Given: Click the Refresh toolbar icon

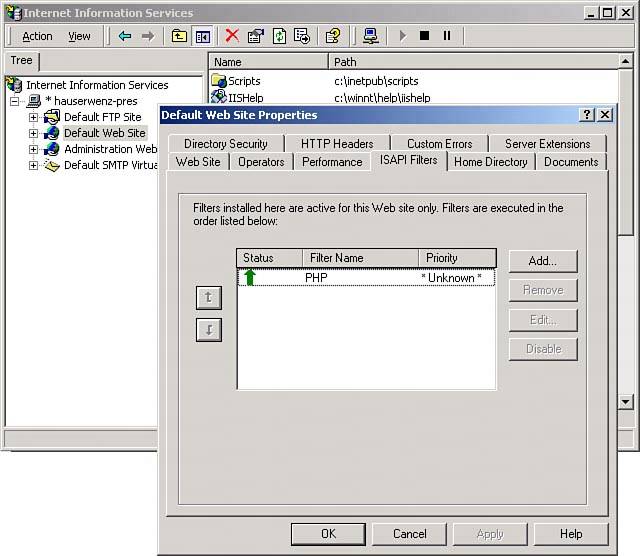Looking at the screenshot, I should [x=279, y=36].
